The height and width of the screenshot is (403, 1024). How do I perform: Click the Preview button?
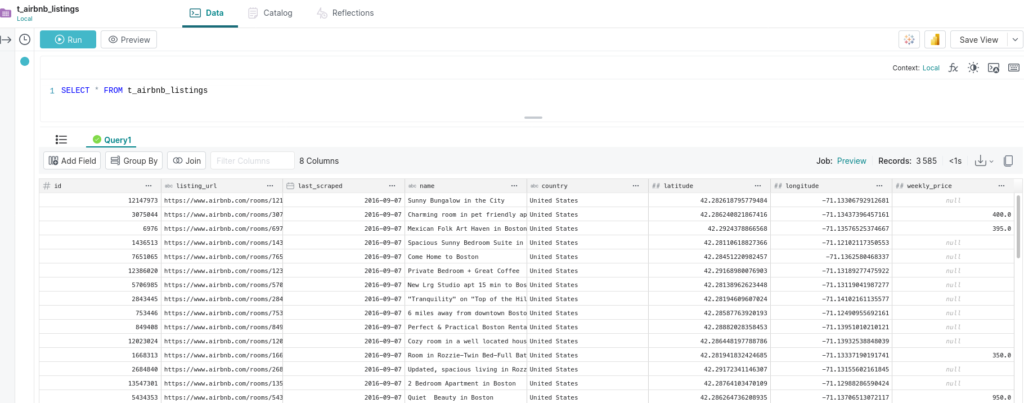[x=129, y=39]
